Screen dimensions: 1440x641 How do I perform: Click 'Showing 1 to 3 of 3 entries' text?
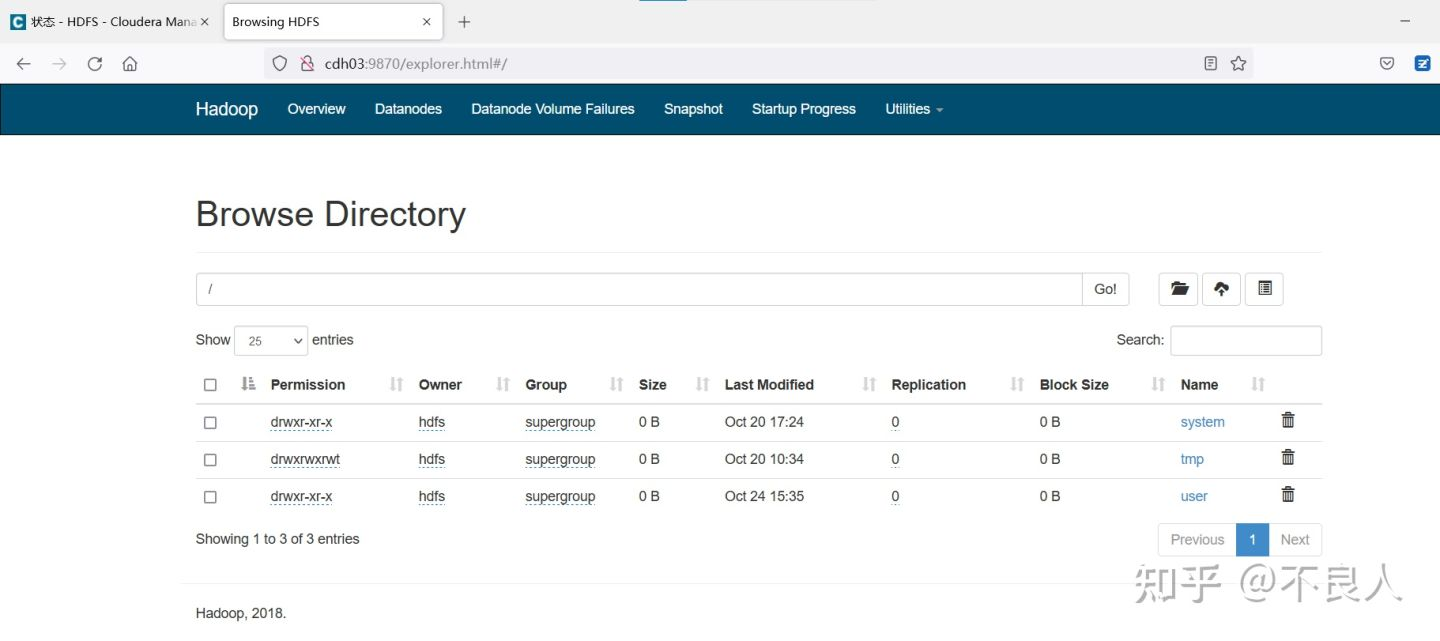(277, 539)
